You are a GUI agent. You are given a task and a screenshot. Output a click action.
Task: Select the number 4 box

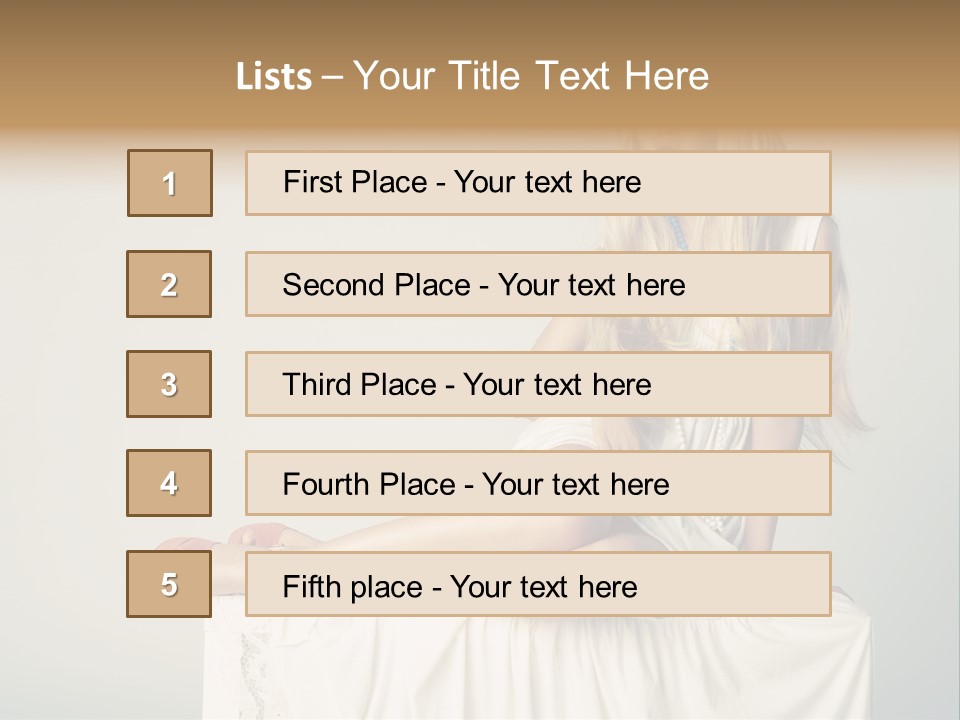point(169,483)
